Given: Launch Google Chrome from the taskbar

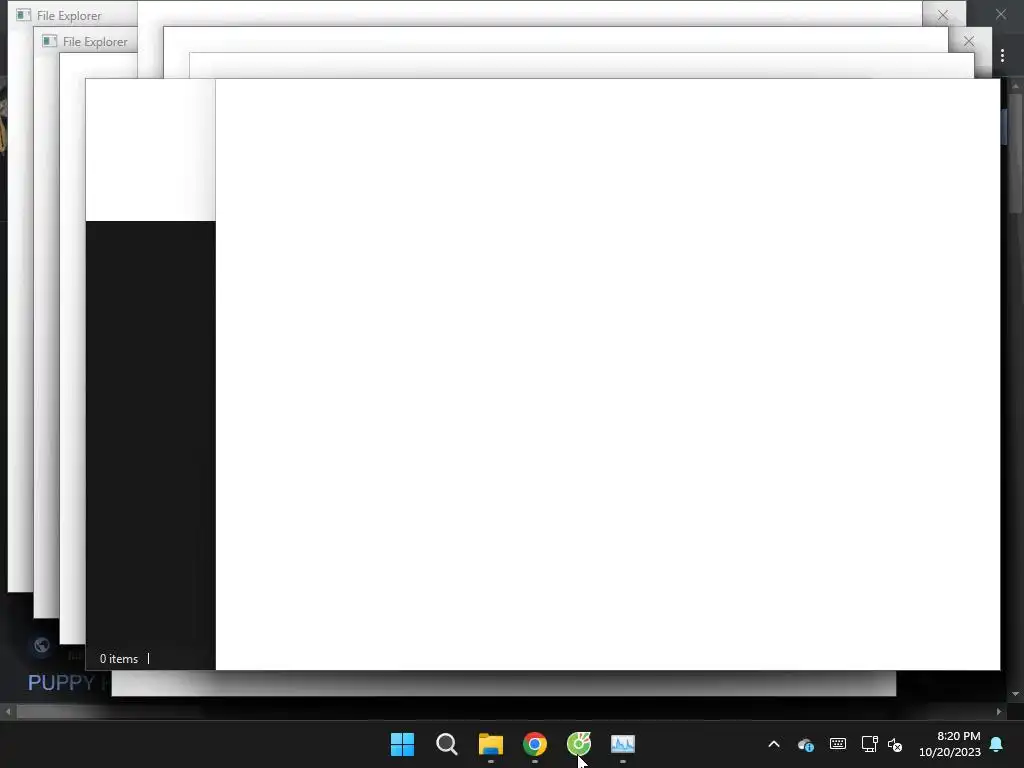Looking at the screenshot, I should (x=535, y=744).
